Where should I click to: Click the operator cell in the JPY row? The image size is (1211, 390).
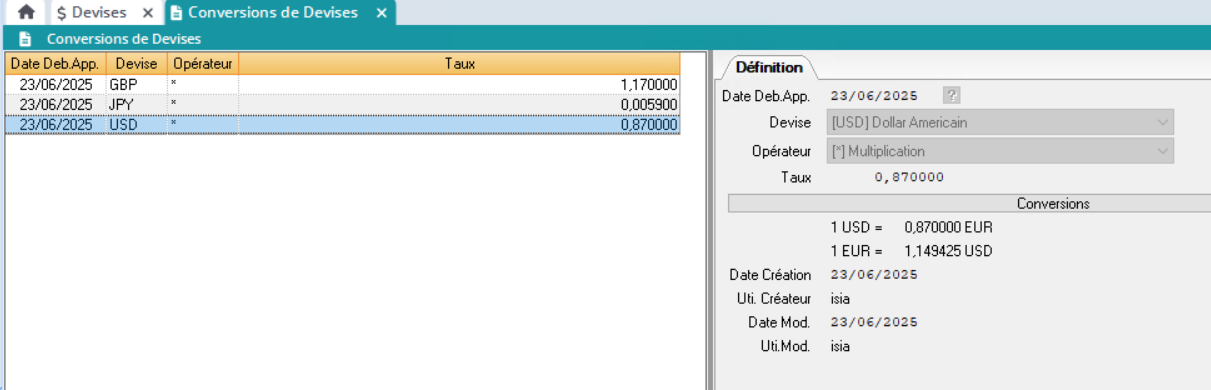pyautogui.click(x=202, y=104)
